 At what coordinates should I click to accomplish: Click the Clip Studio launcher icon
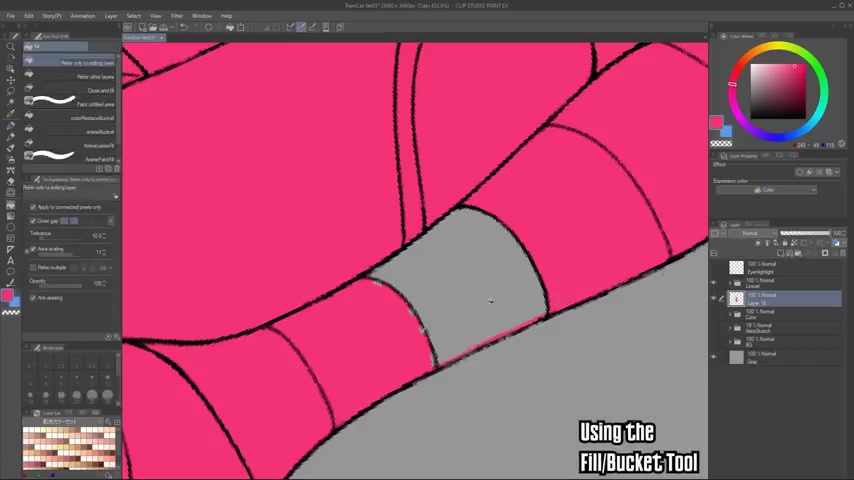click(127, 27)
